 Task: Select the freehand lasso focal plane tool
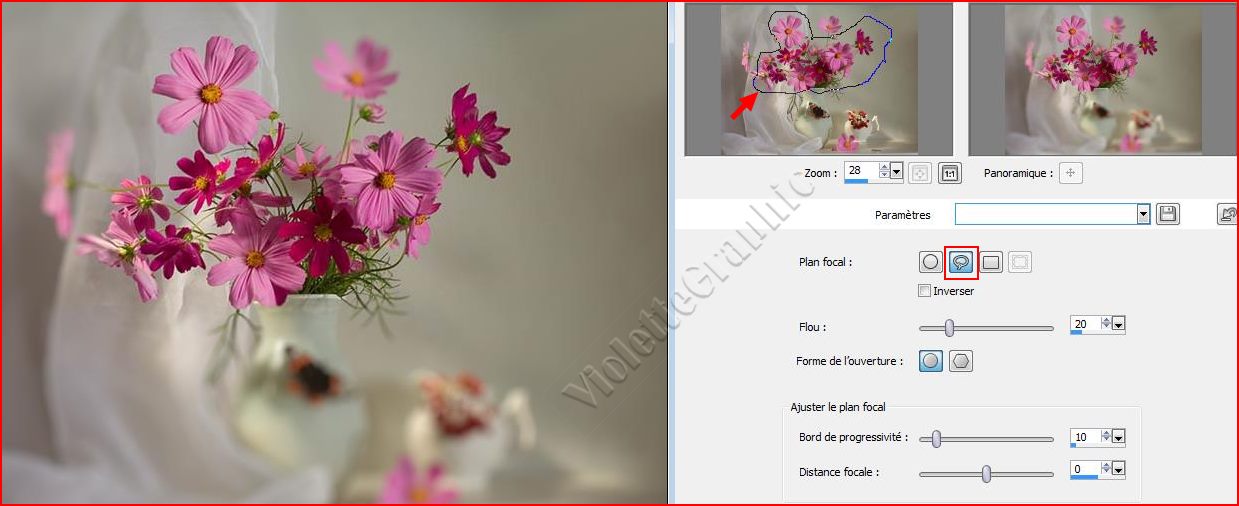coord(960,262)
